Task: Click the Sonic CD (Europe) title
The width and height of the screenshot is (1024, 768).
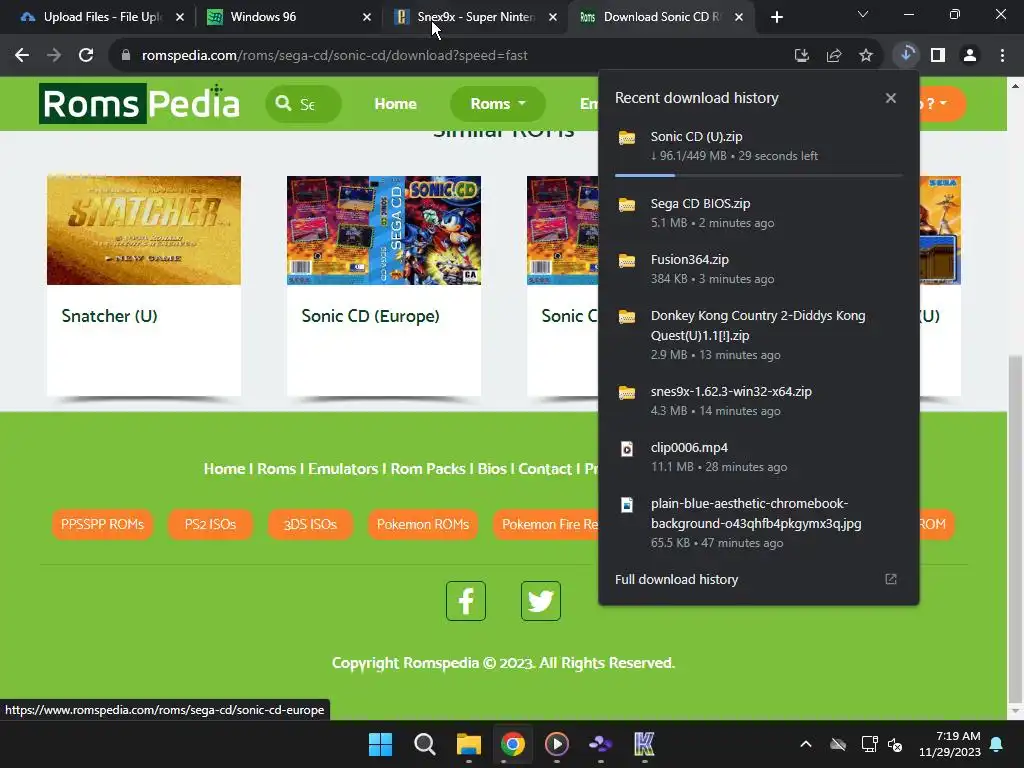Action: pos(370,316)
